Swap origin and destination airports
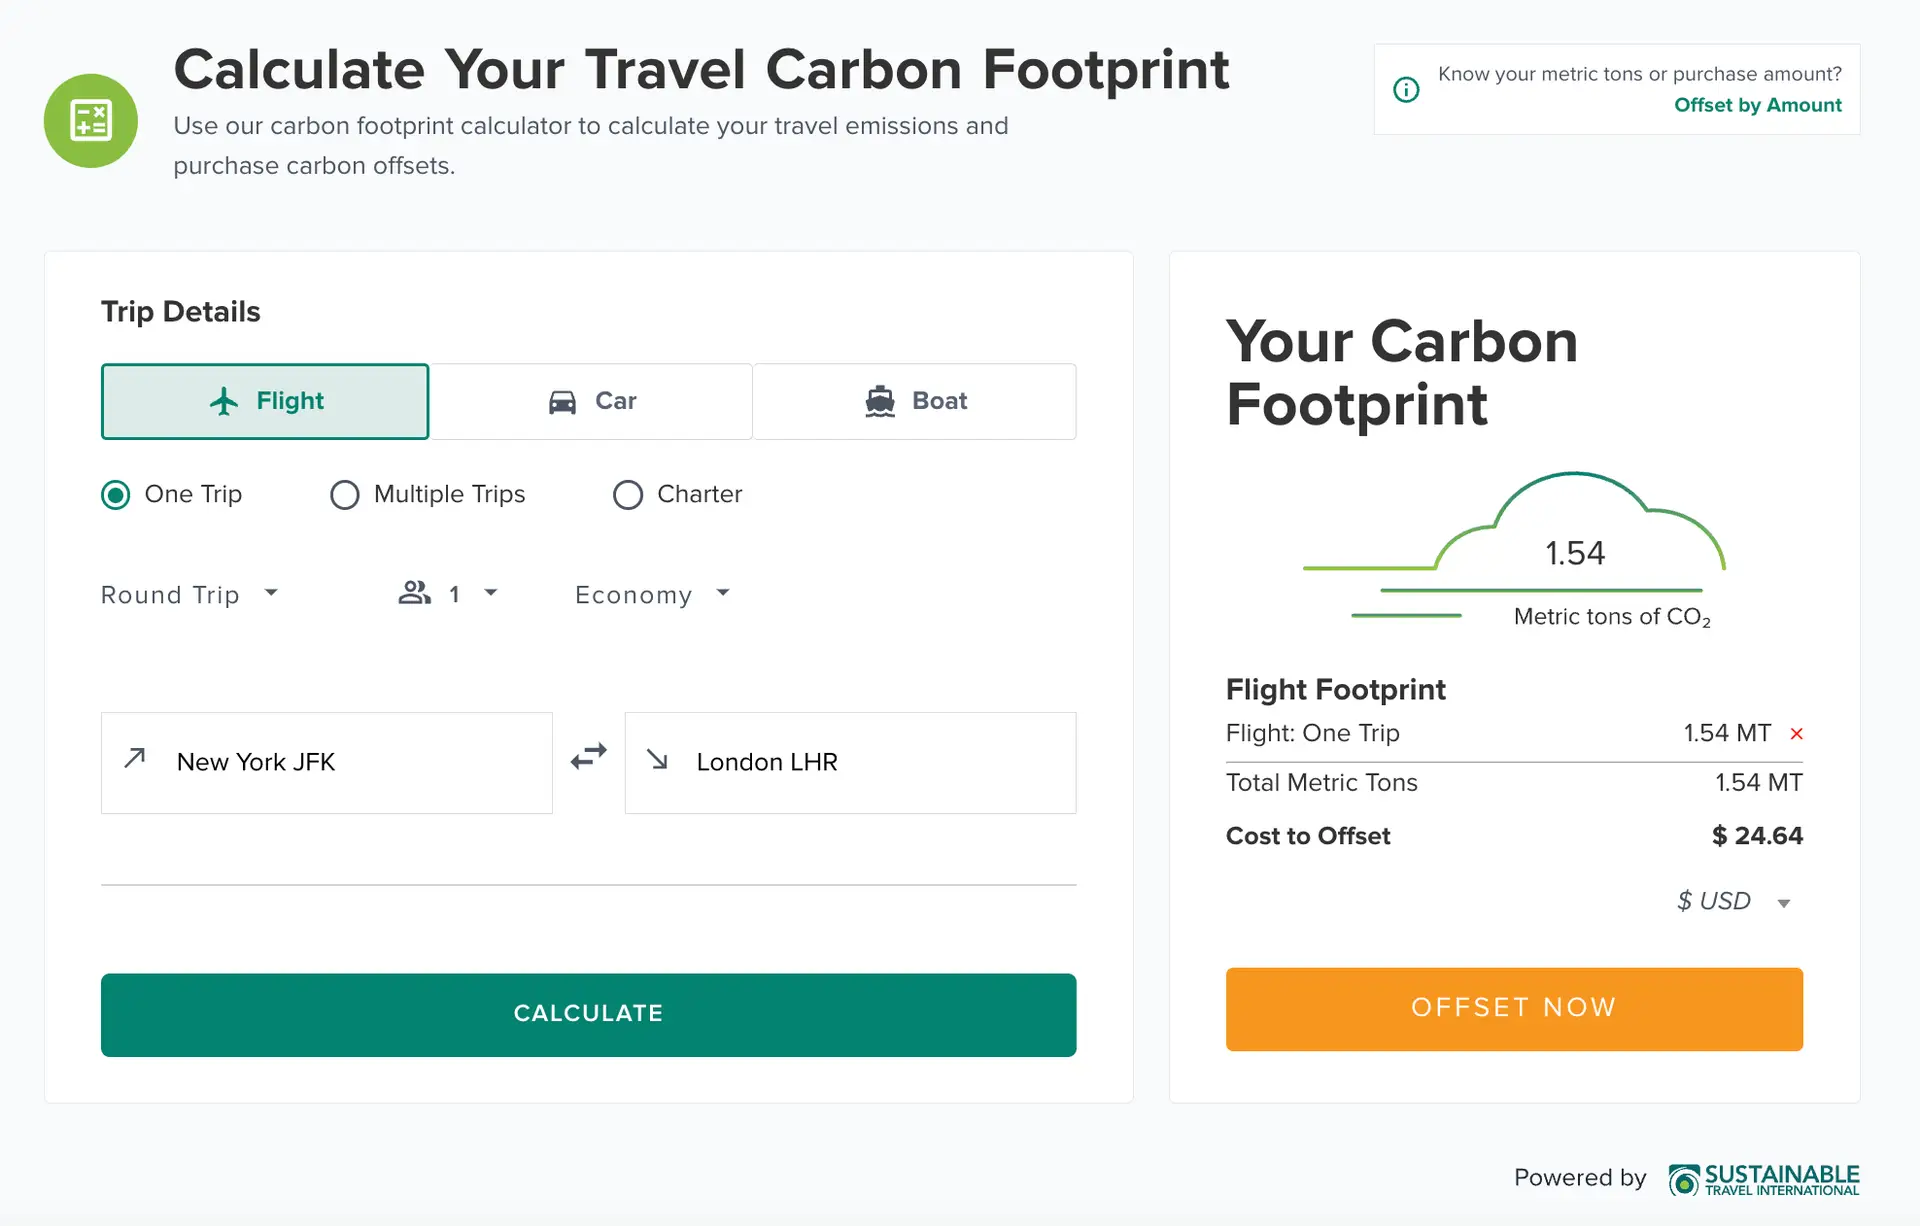The image size is (1920, 1226). pos(589,757)
